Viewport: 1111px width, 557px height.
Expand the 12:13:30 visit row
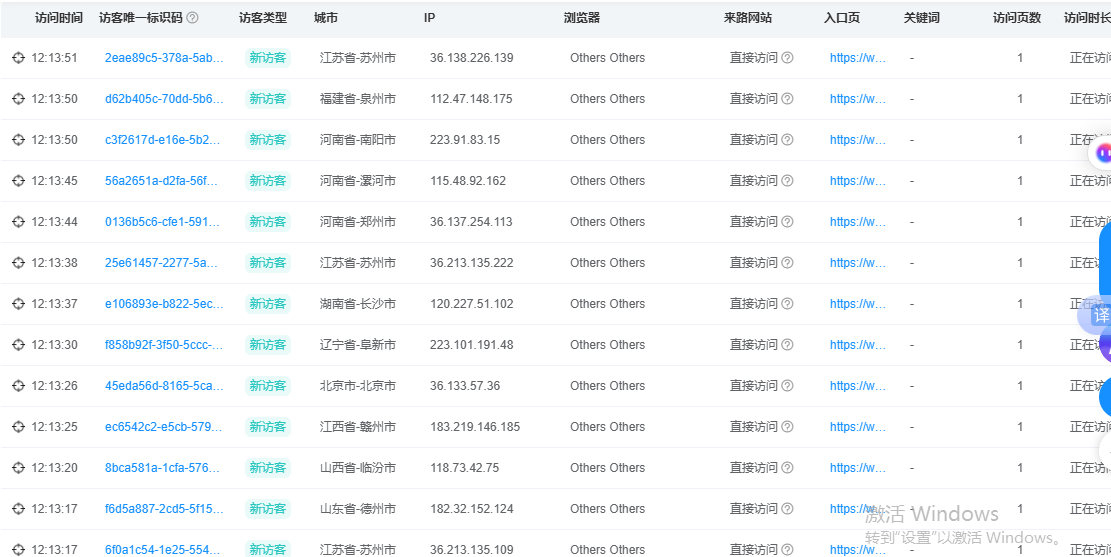18,345
